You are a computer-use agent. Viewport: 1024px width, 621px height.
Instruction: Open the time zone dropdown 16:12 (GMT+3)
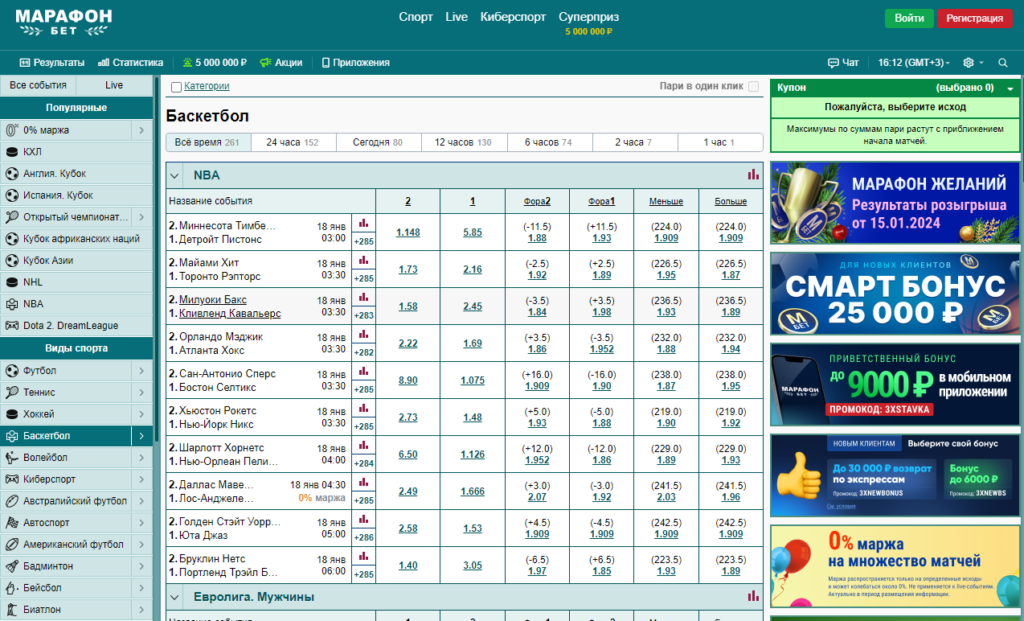tap(914, 63)
